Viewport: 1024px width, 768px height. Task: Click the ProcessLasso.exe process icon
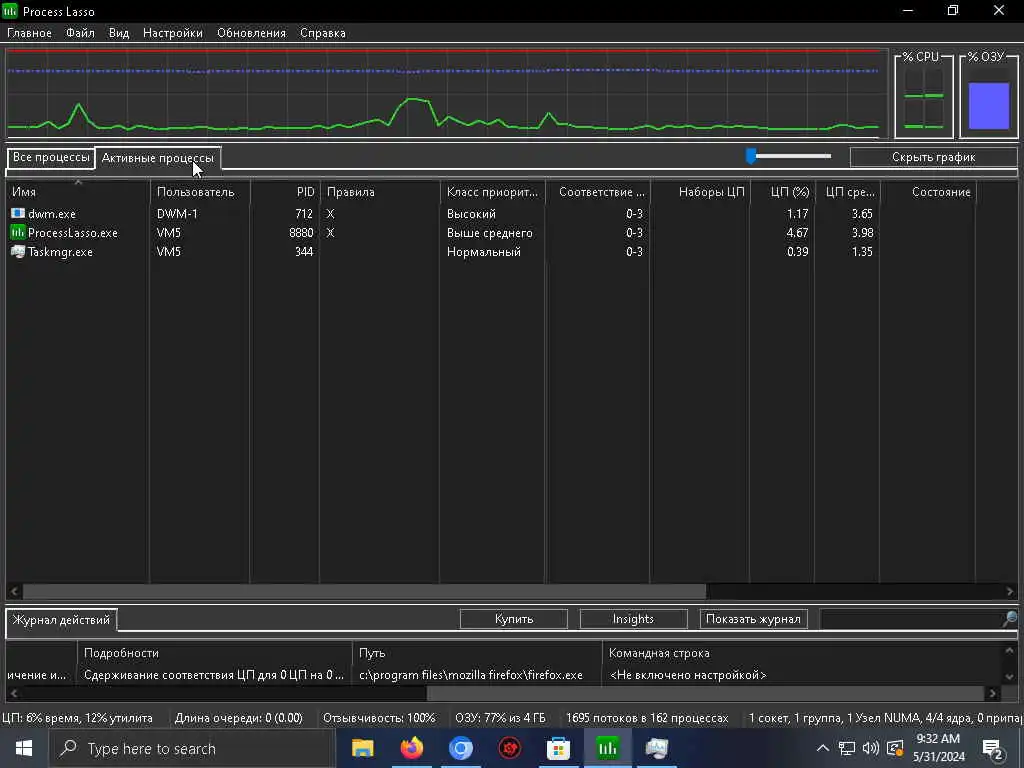click(x=18, y=232)
